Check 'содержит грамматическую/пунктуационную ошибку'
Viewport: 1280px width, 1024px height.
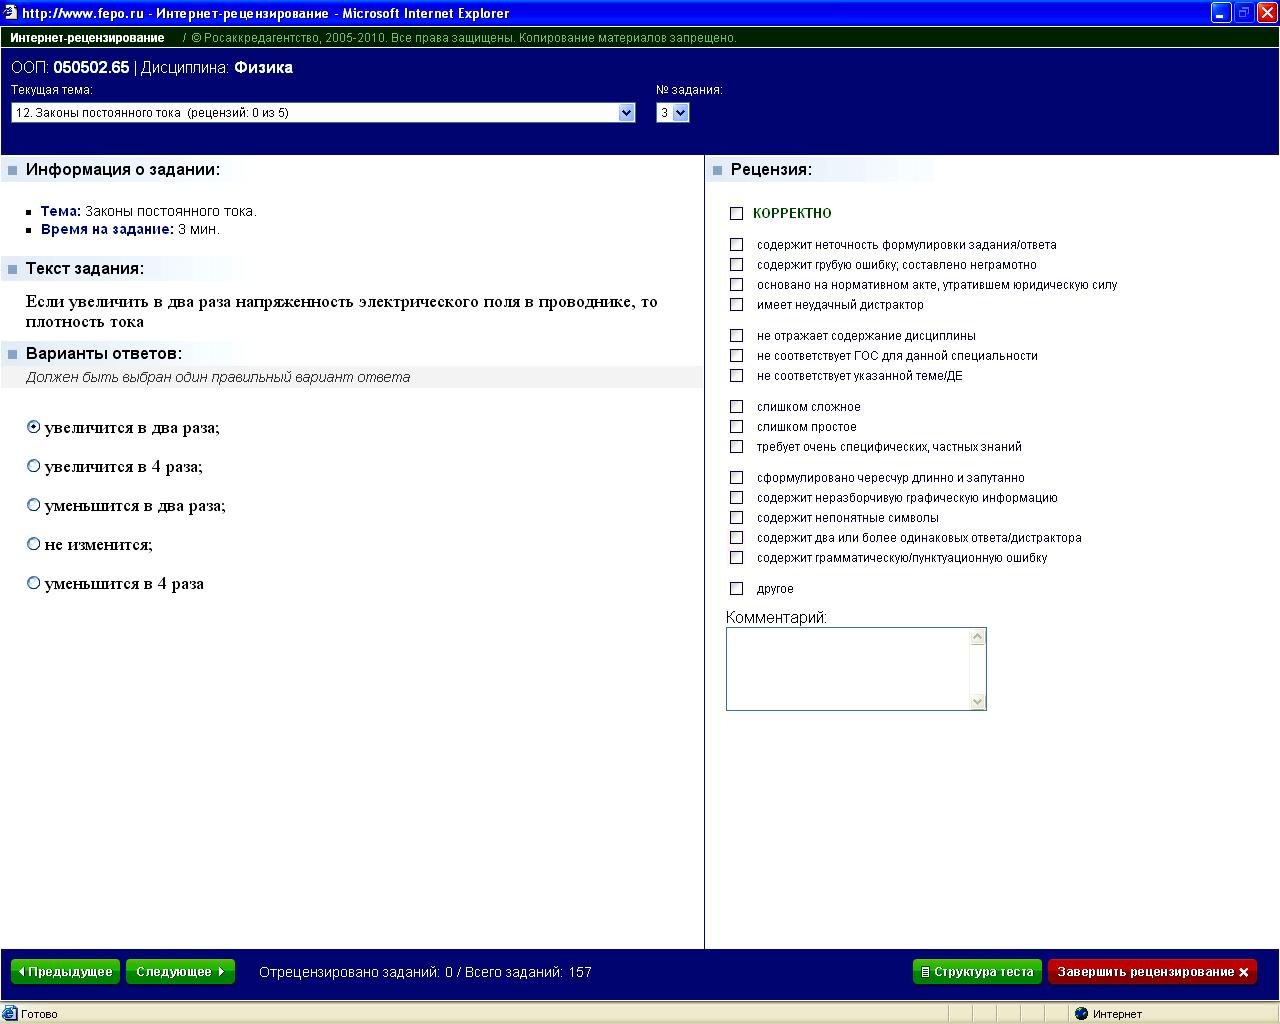[x=737, y=557]
